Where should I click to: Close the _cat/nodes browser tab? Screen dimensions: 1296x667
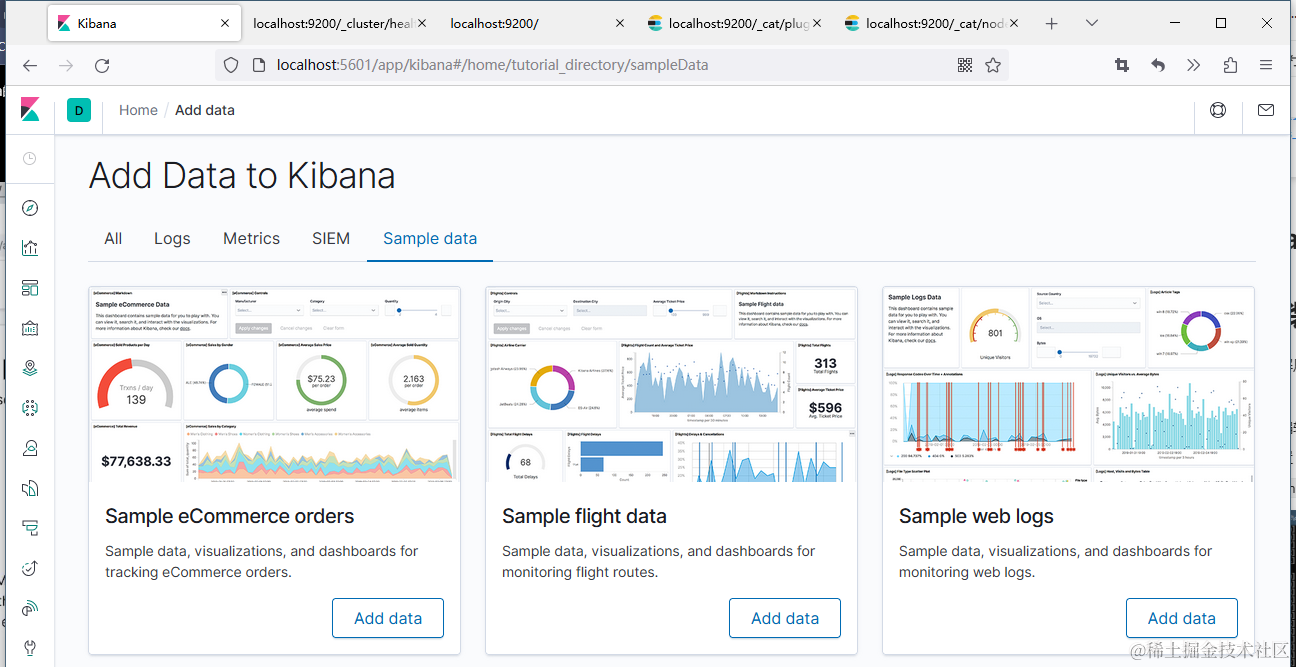coord(1016,23)
